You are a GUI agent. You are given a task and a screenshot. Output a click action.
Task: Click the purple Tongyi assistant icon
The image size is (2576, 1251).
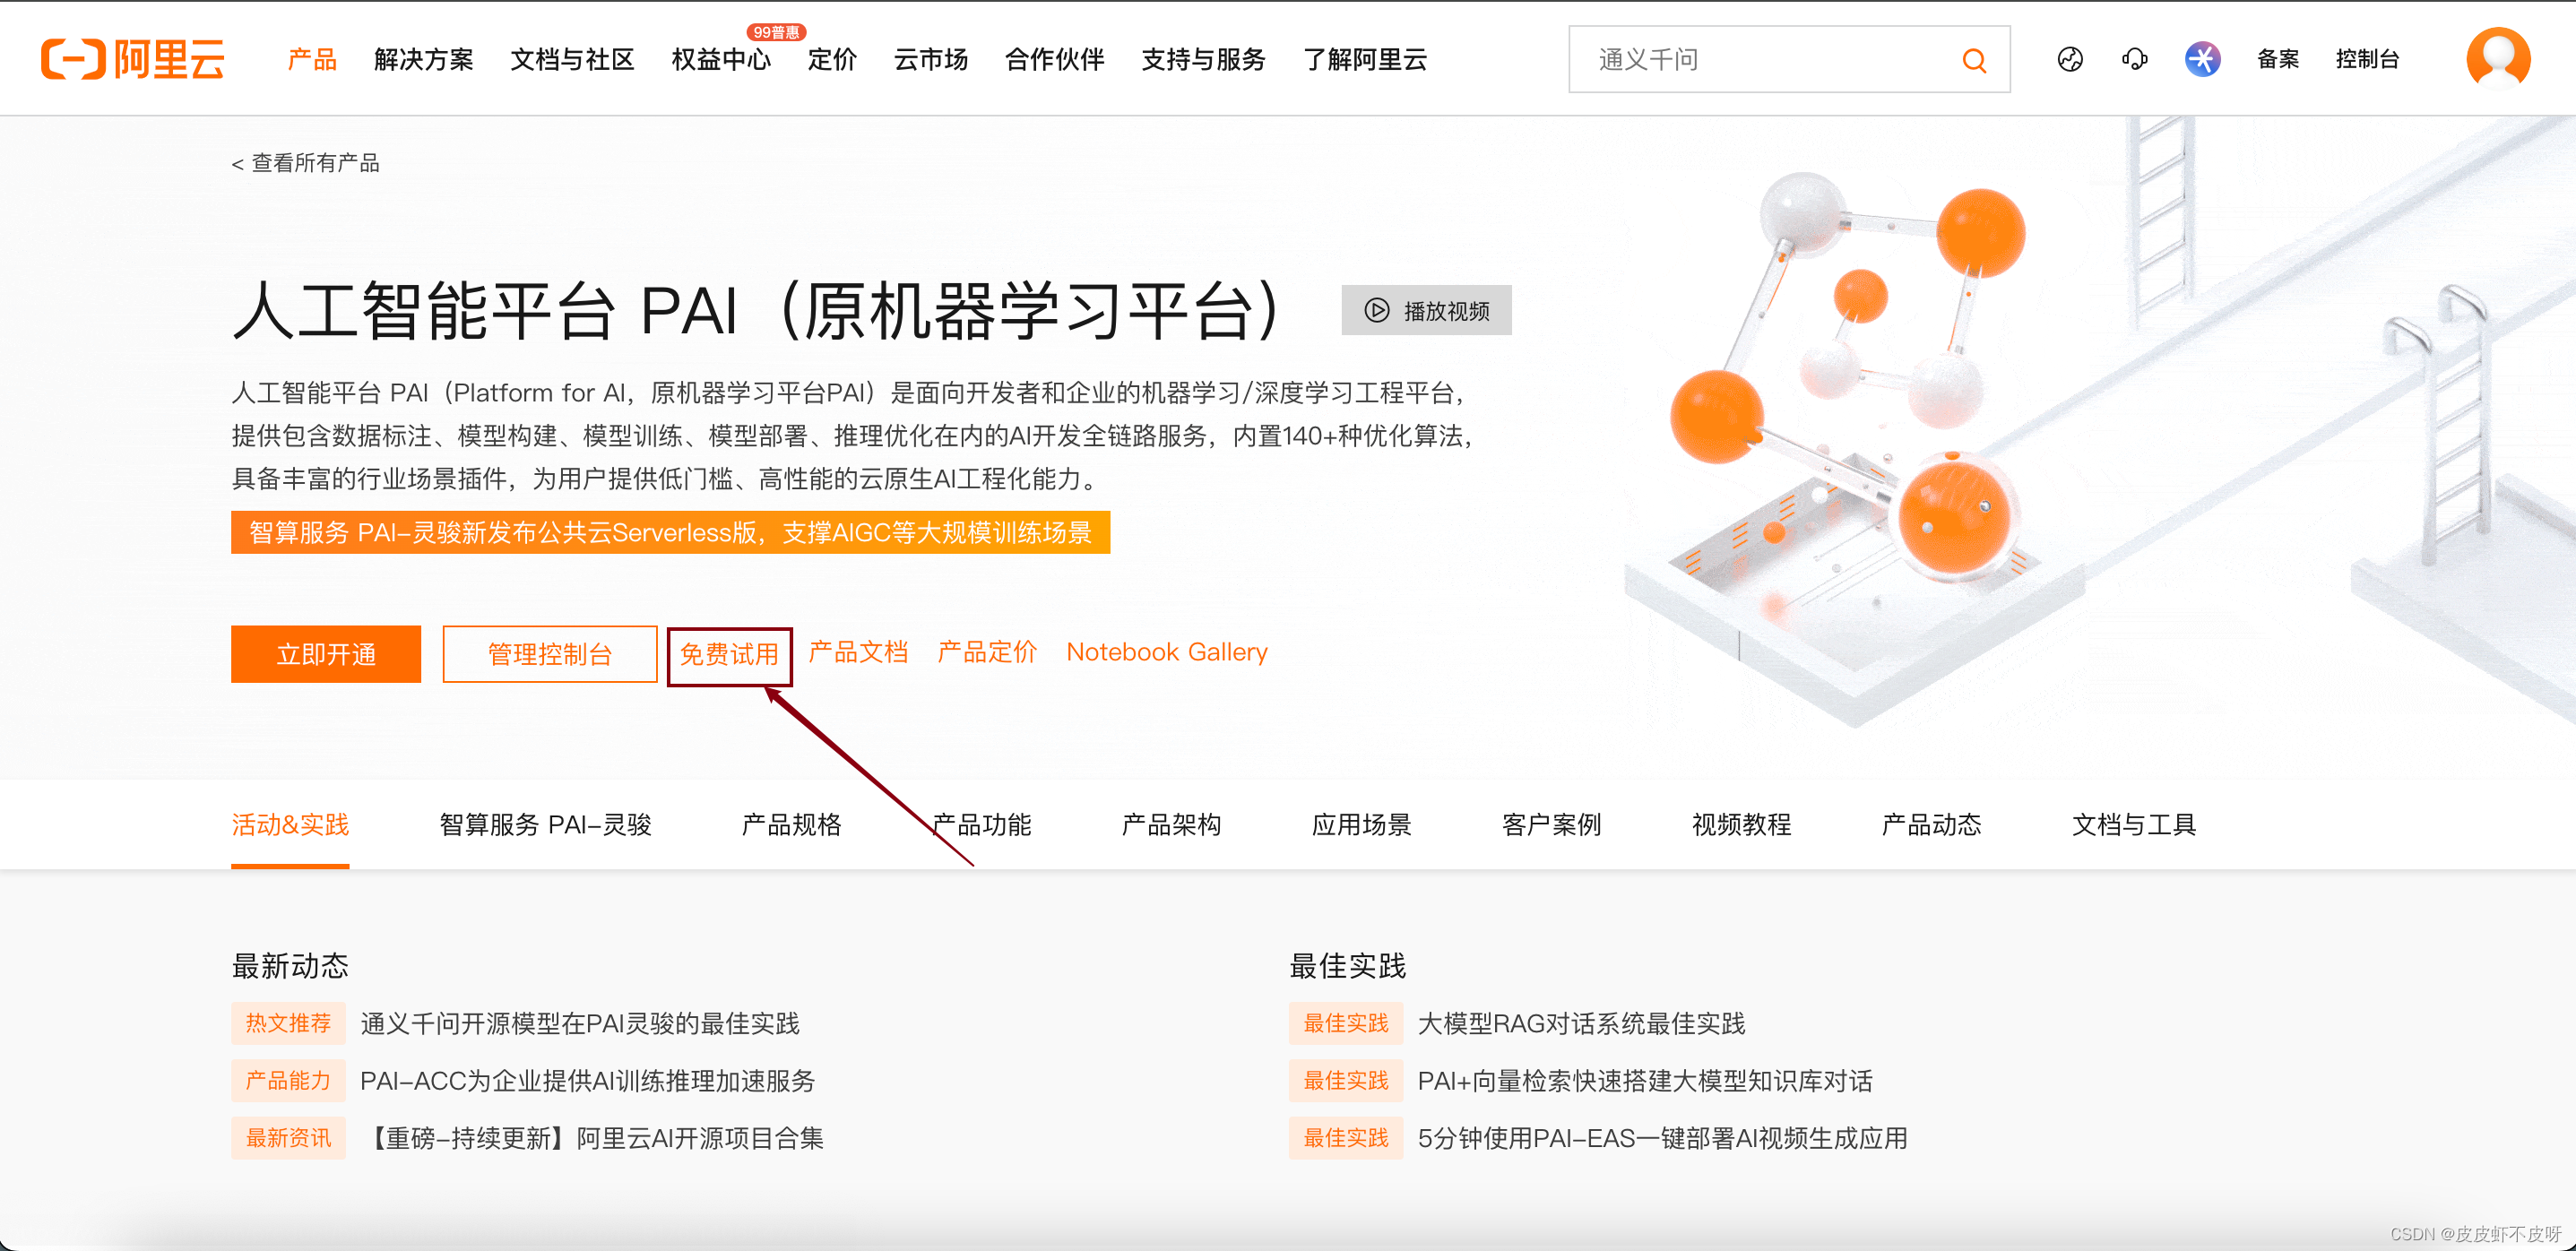tap(2202, 59)
